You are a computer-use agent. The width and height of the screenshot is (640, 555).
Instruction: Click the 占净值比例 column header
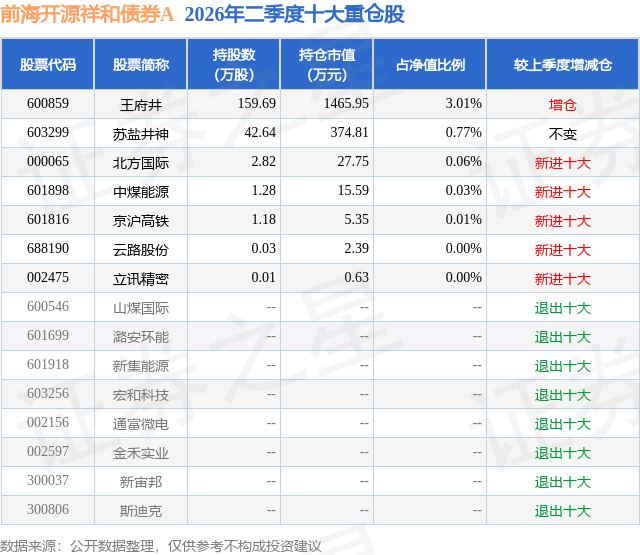(x=430, y=64)
